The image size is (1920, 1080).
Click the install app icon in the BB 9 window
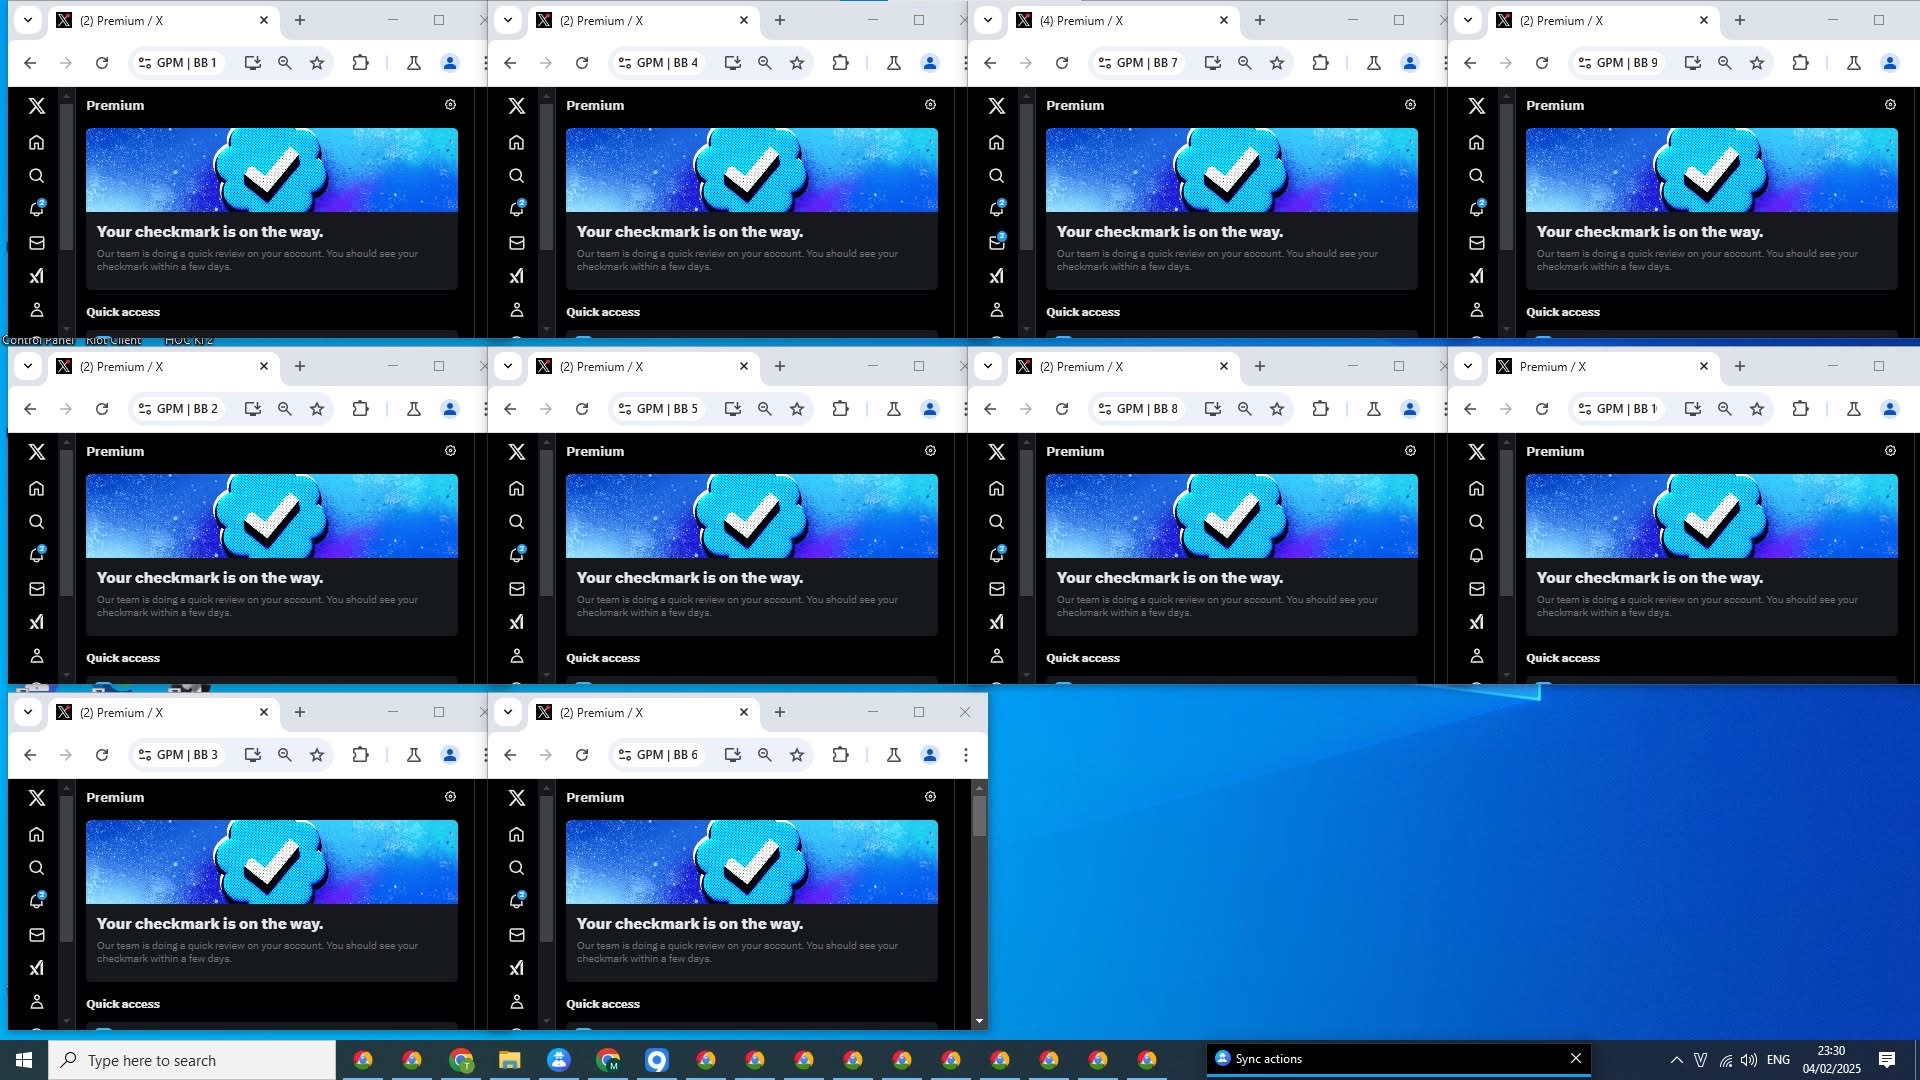point(1693,63)
